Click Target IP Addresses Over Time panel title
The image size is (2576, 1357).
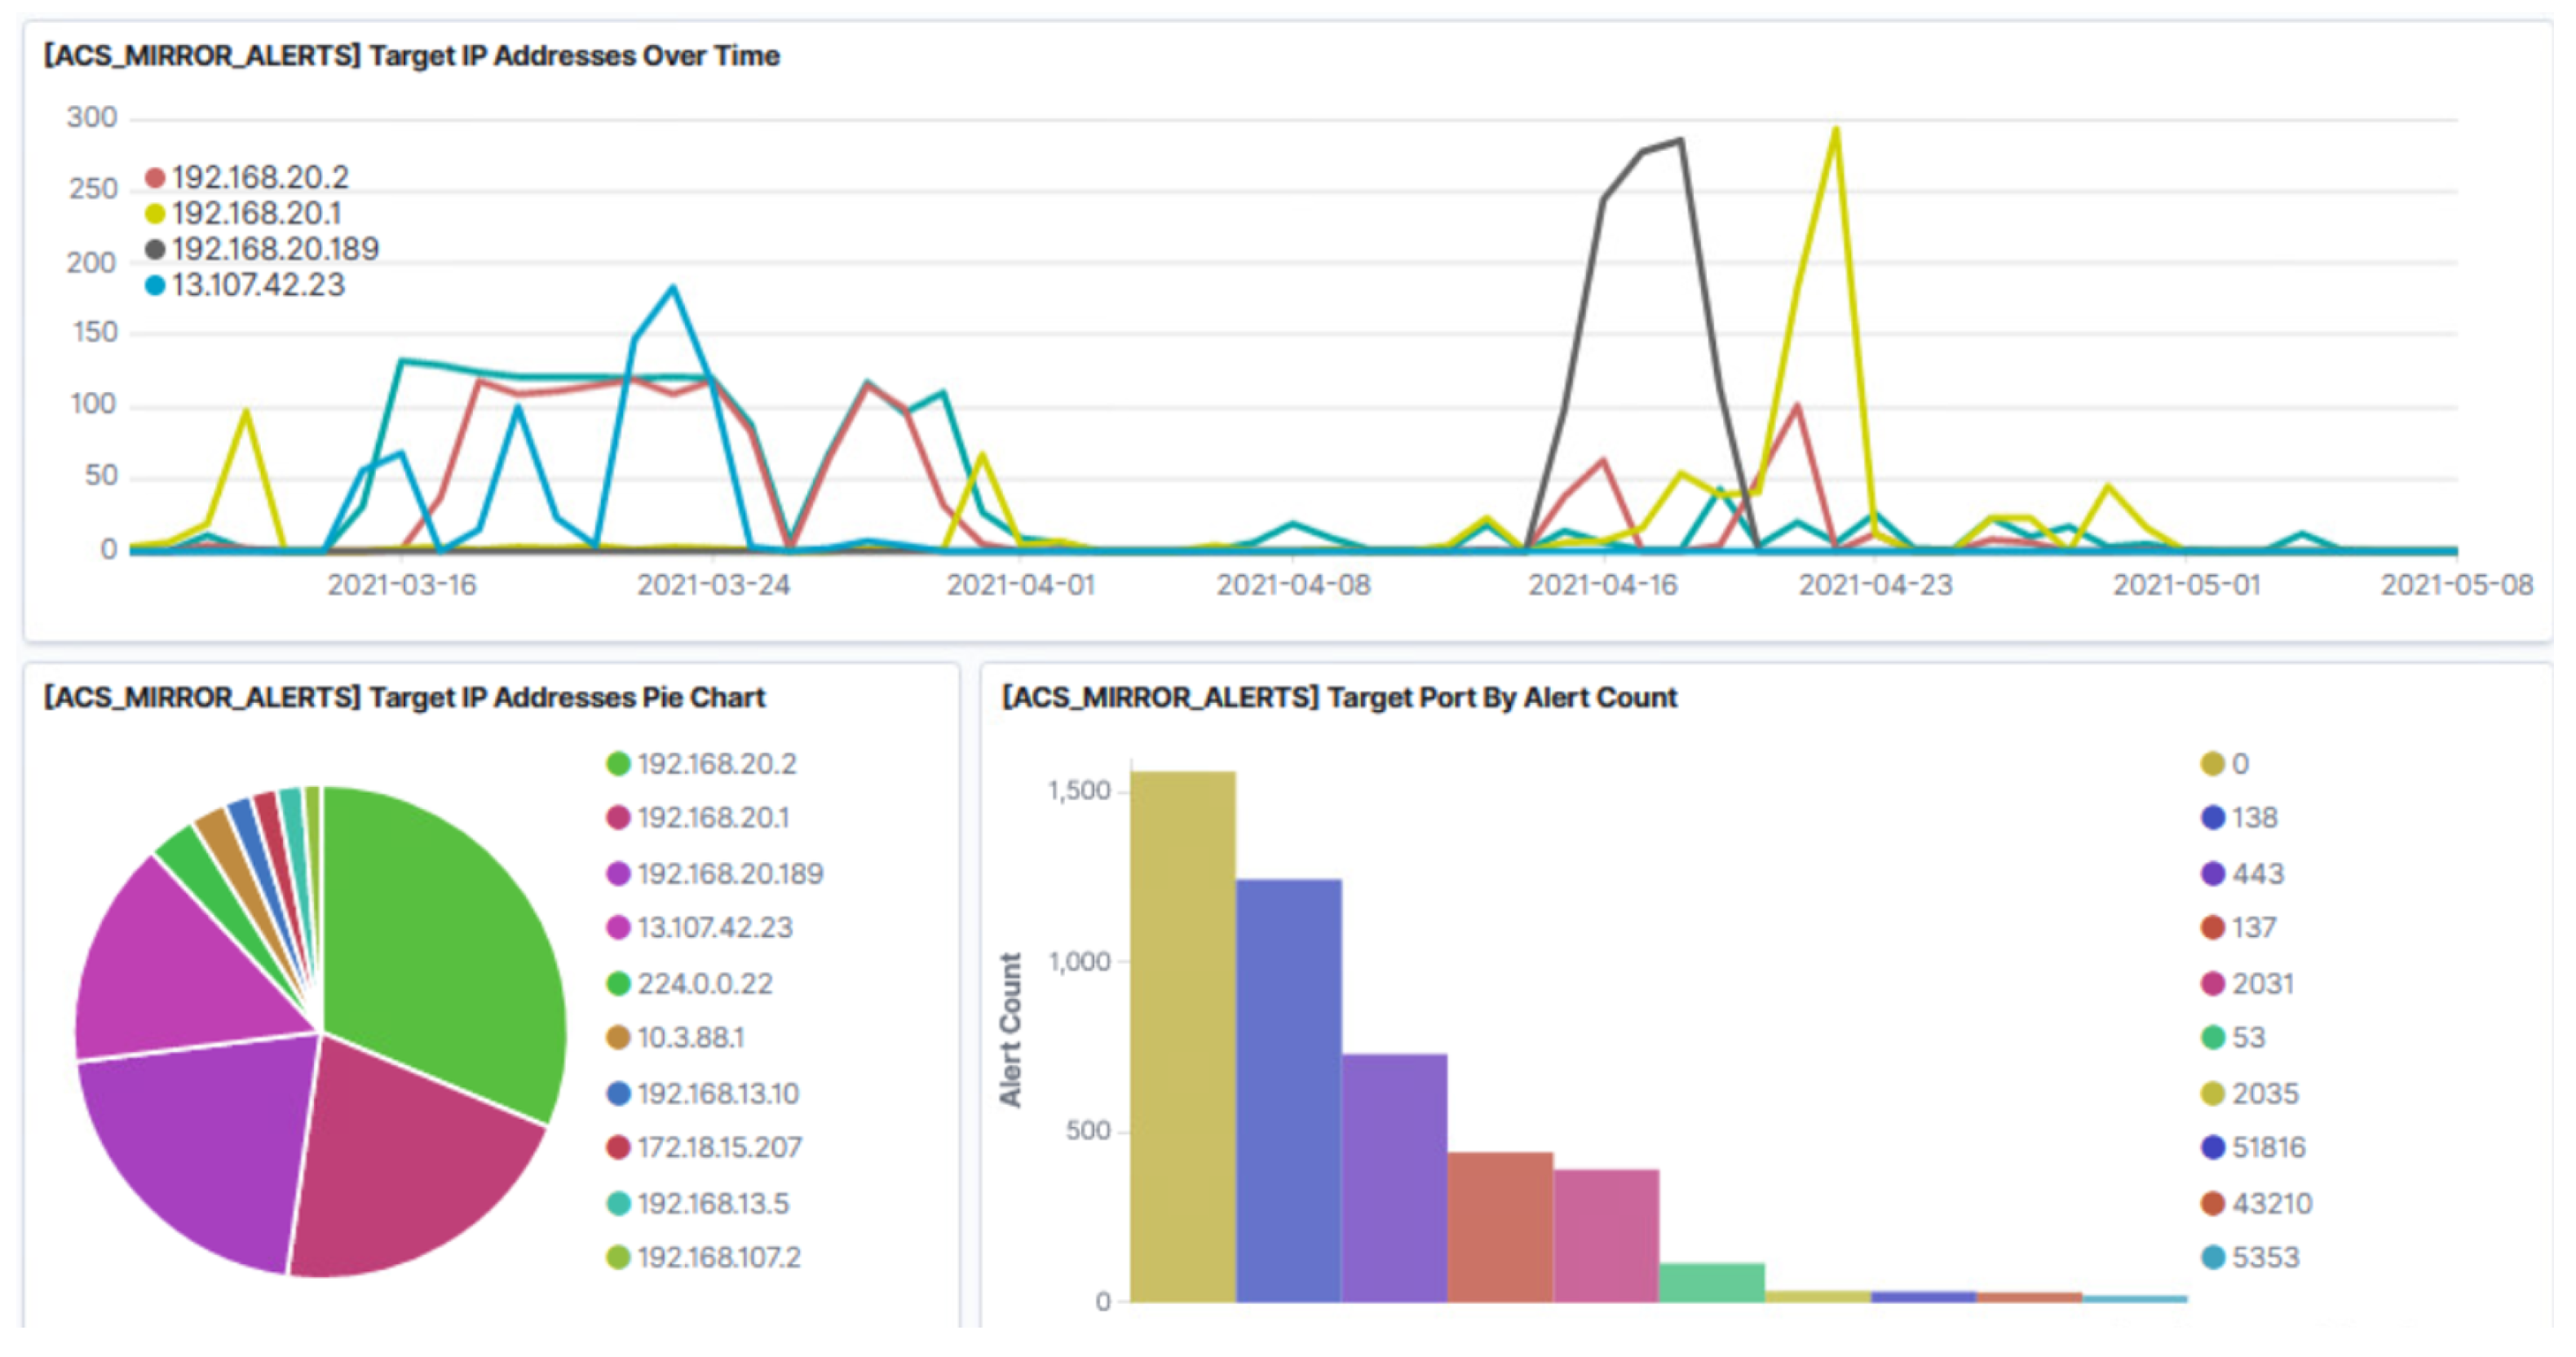tap(411, 56)
